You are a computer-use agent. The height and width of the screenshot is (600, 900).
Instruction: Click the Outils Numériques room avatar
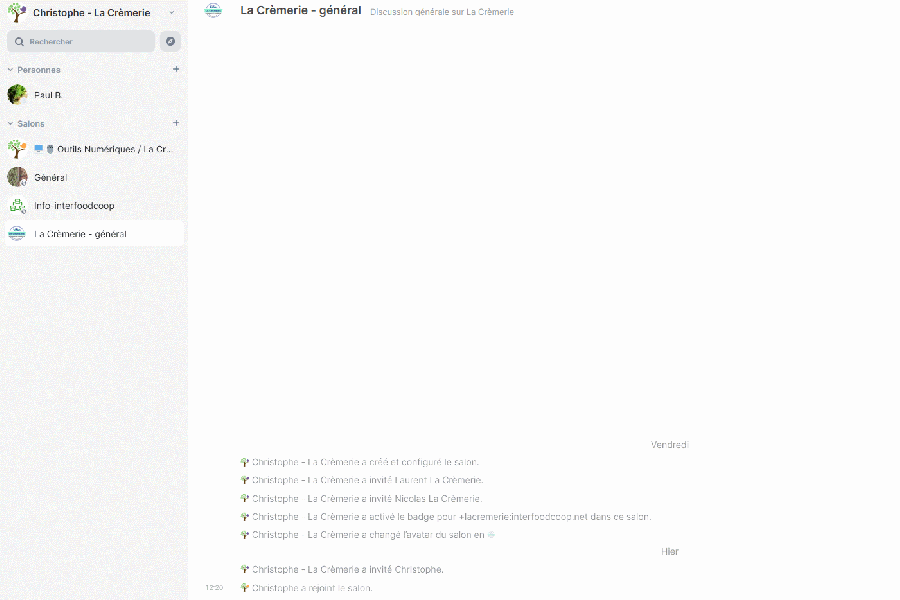(16, 148)
